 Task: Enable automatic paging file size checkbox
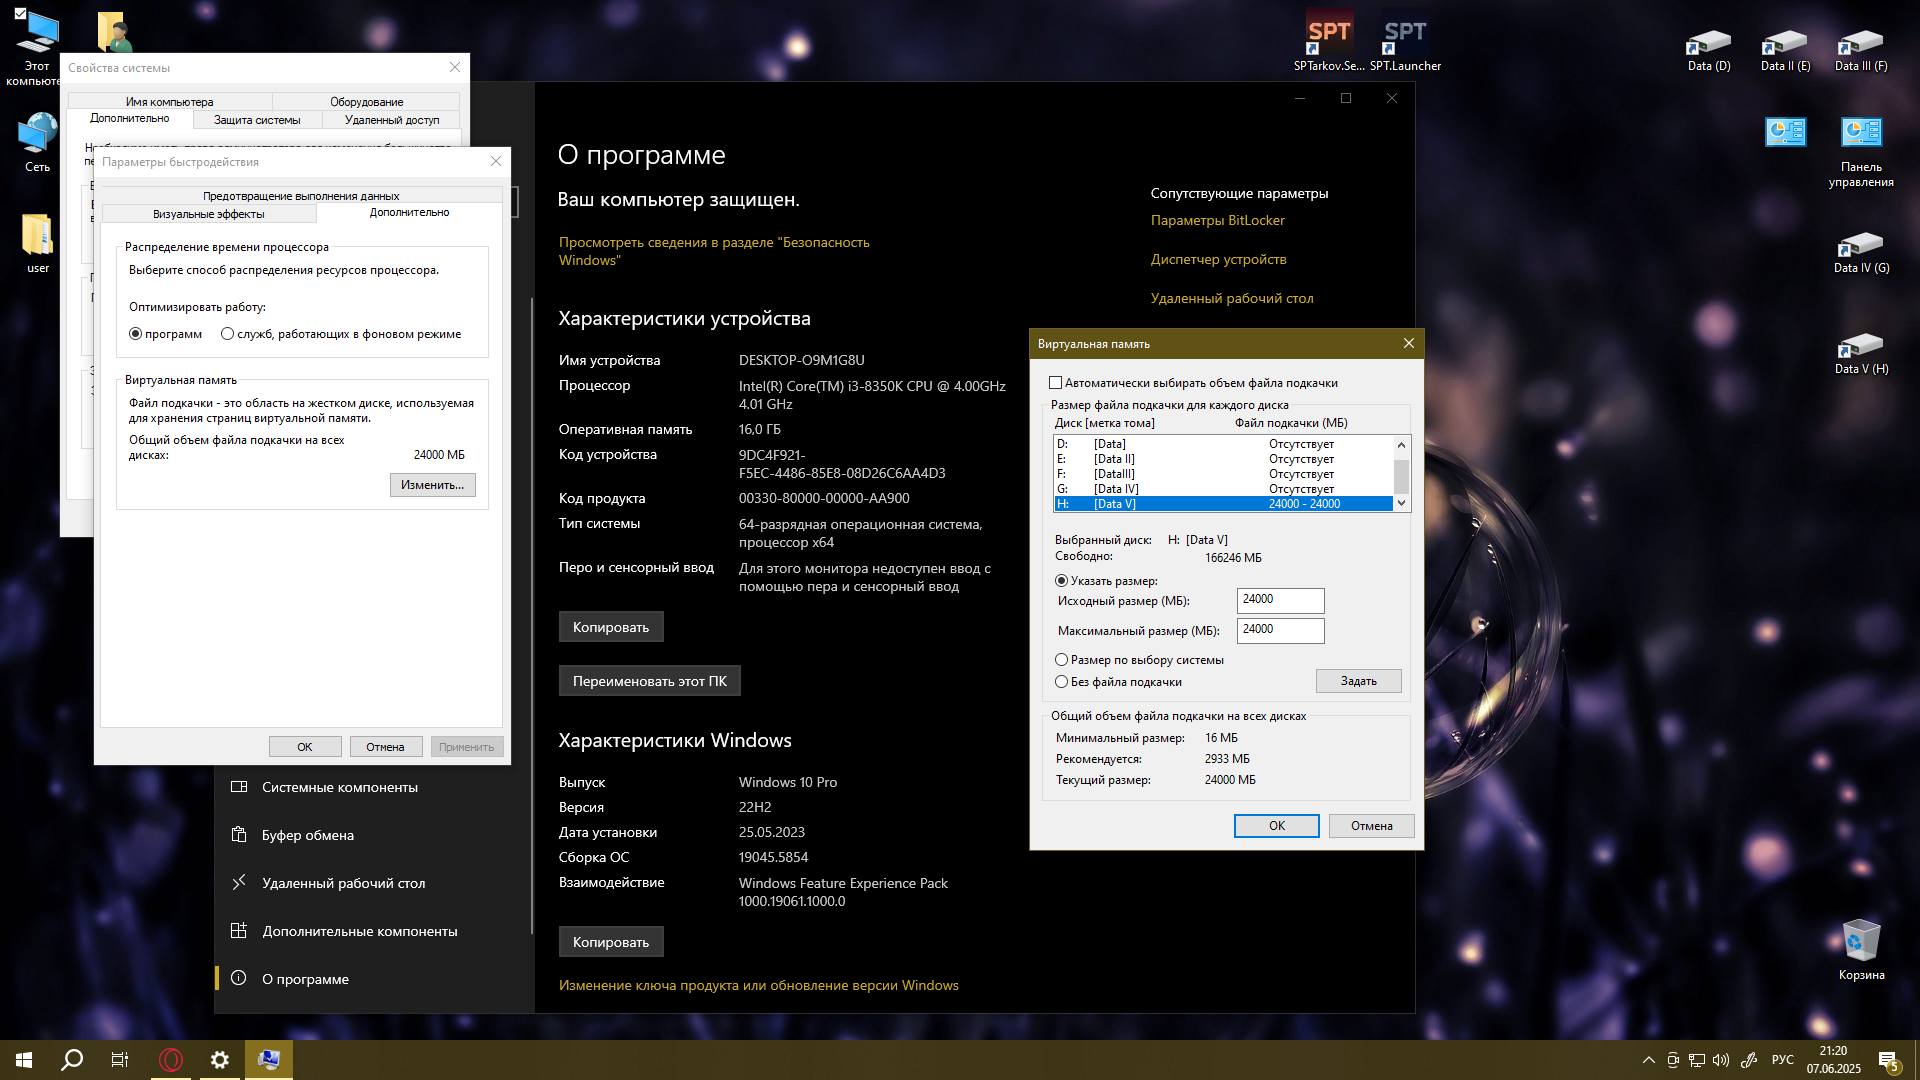tap(1055, 383)
